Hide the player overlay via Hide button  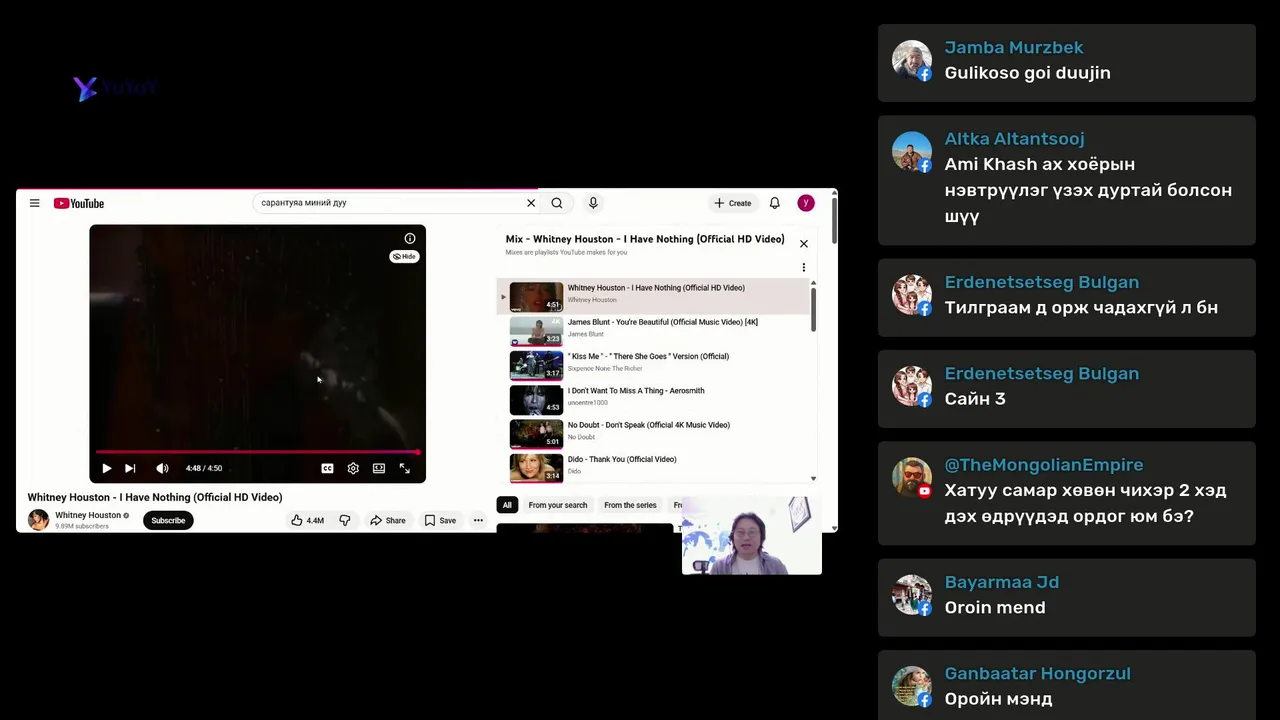tap(404, 257)
